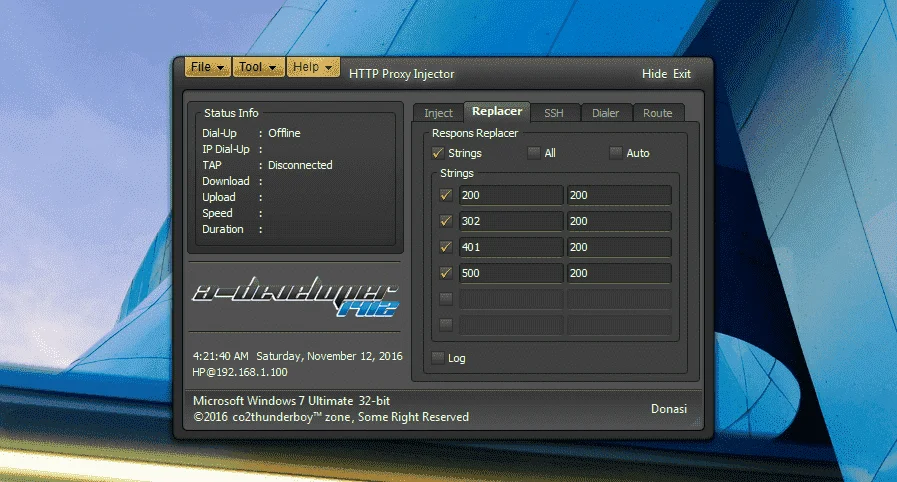897x482 pixels.
Task: Open the File menu
Action: pos(207,67)
